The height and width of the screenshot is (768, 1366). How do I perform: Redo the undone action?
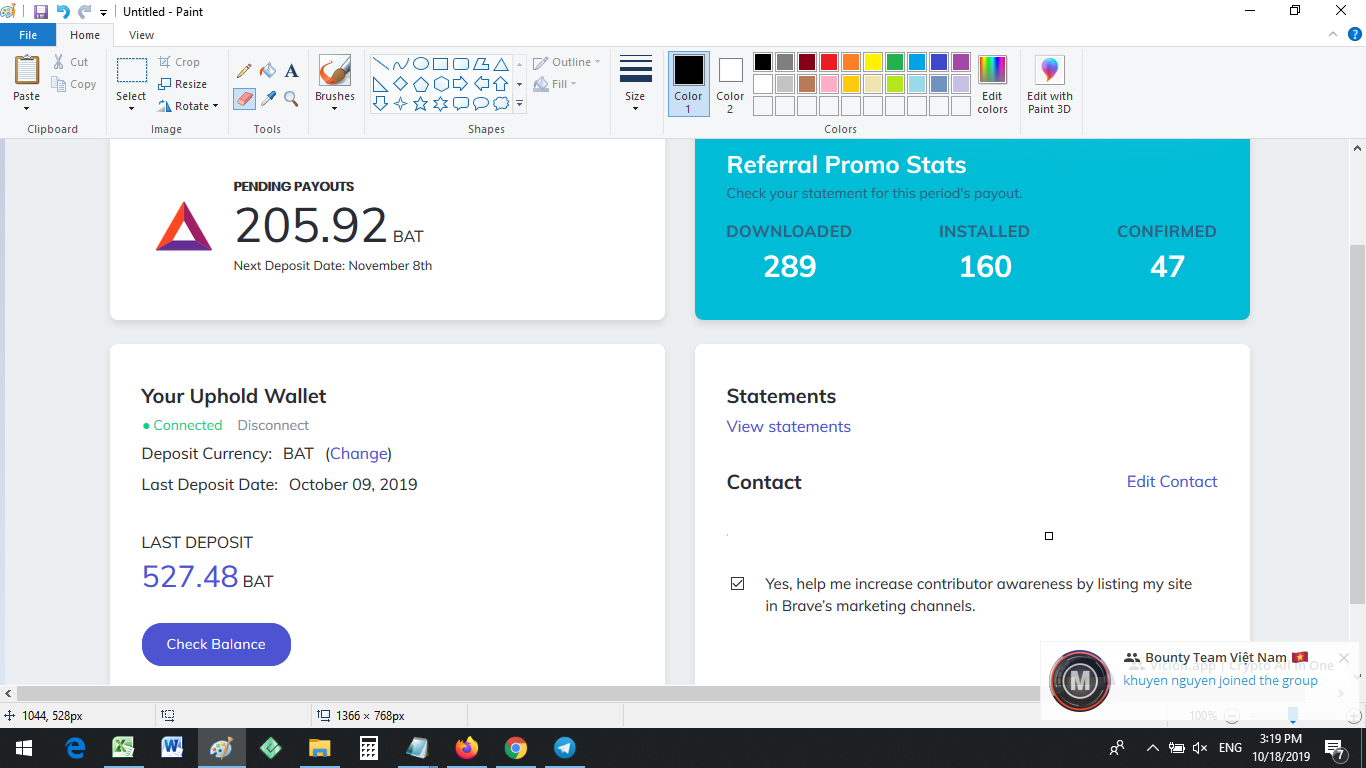click(x=84, y=12)
